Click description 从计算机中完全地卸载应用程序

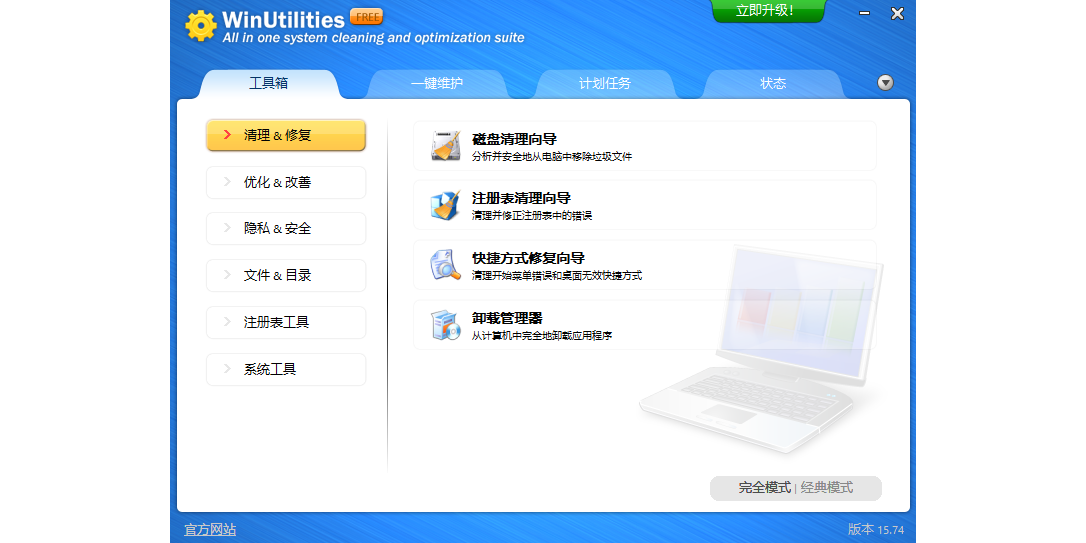click(542, 335)
